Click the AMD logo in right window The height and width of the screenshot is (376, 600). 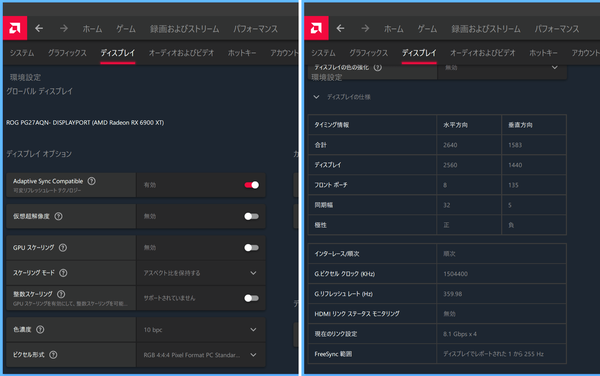coord(316,28)
